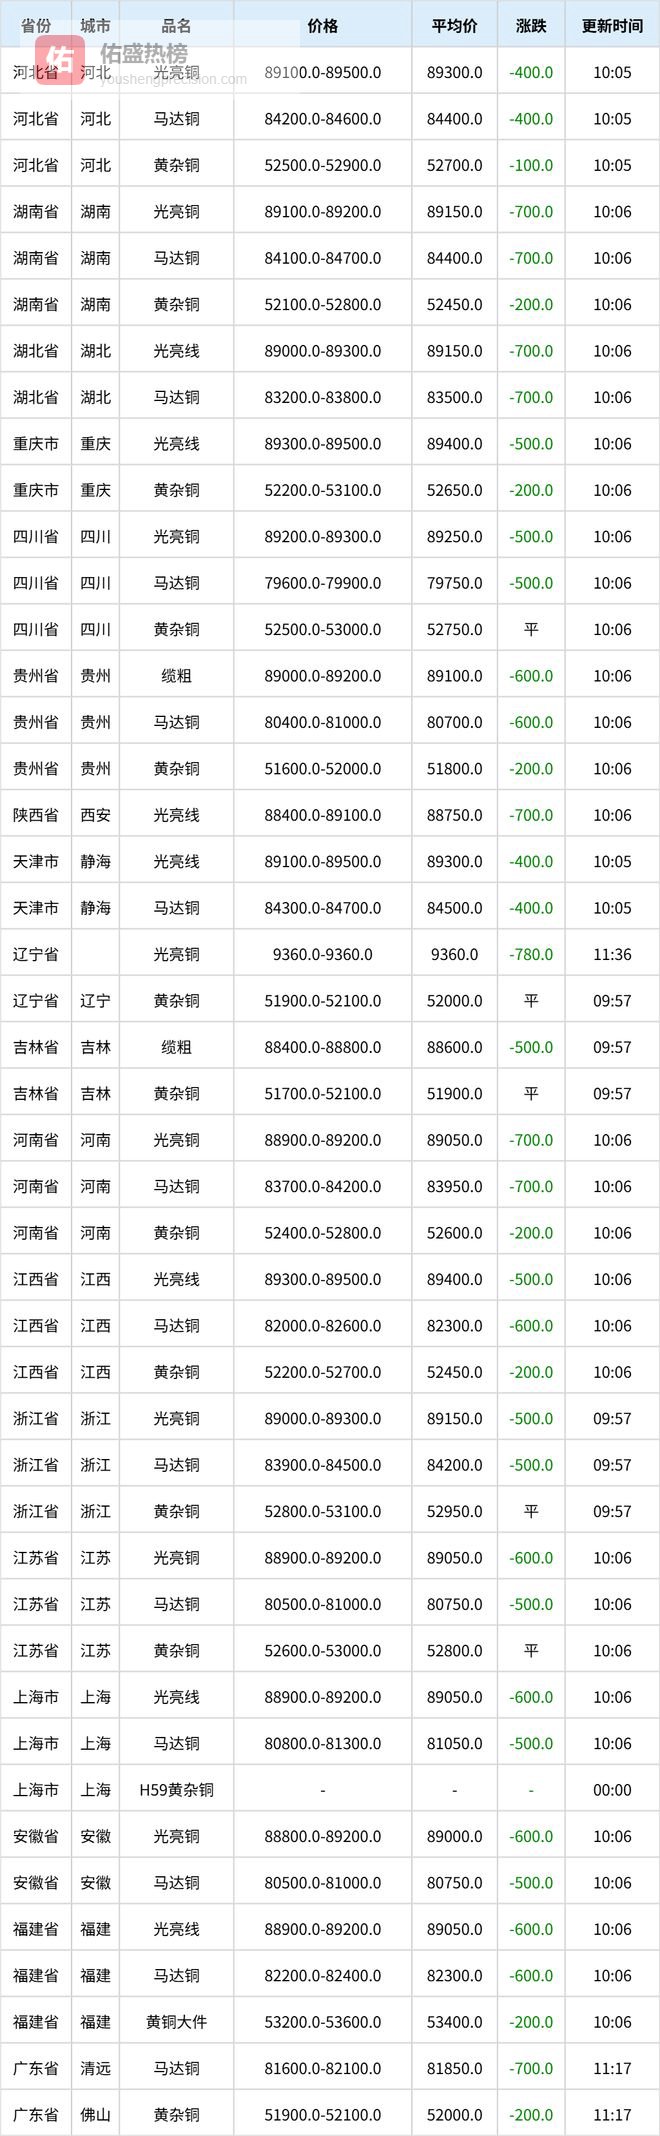The image size is (660, 2136).
Task: Click the 53200.0-53600.0 price range
Action: (322, 2022)
